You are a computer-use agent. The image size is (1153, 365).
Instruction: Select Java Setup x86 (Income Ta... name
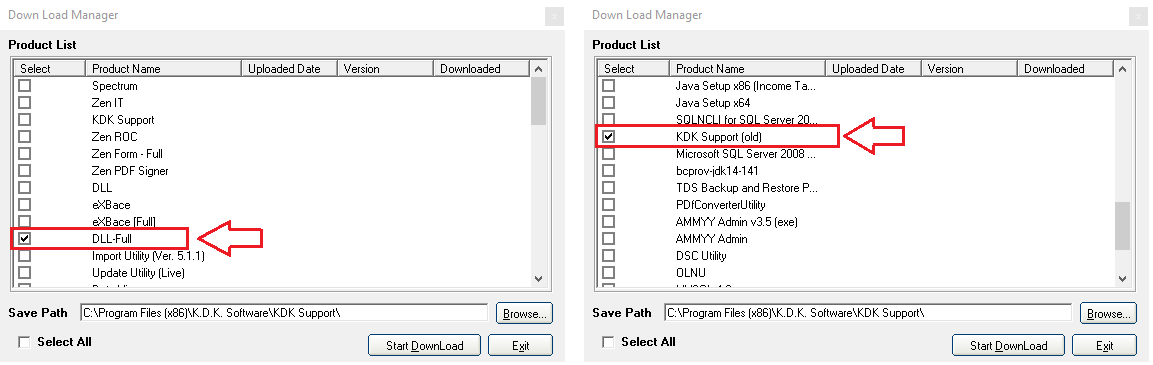(746, 86)
